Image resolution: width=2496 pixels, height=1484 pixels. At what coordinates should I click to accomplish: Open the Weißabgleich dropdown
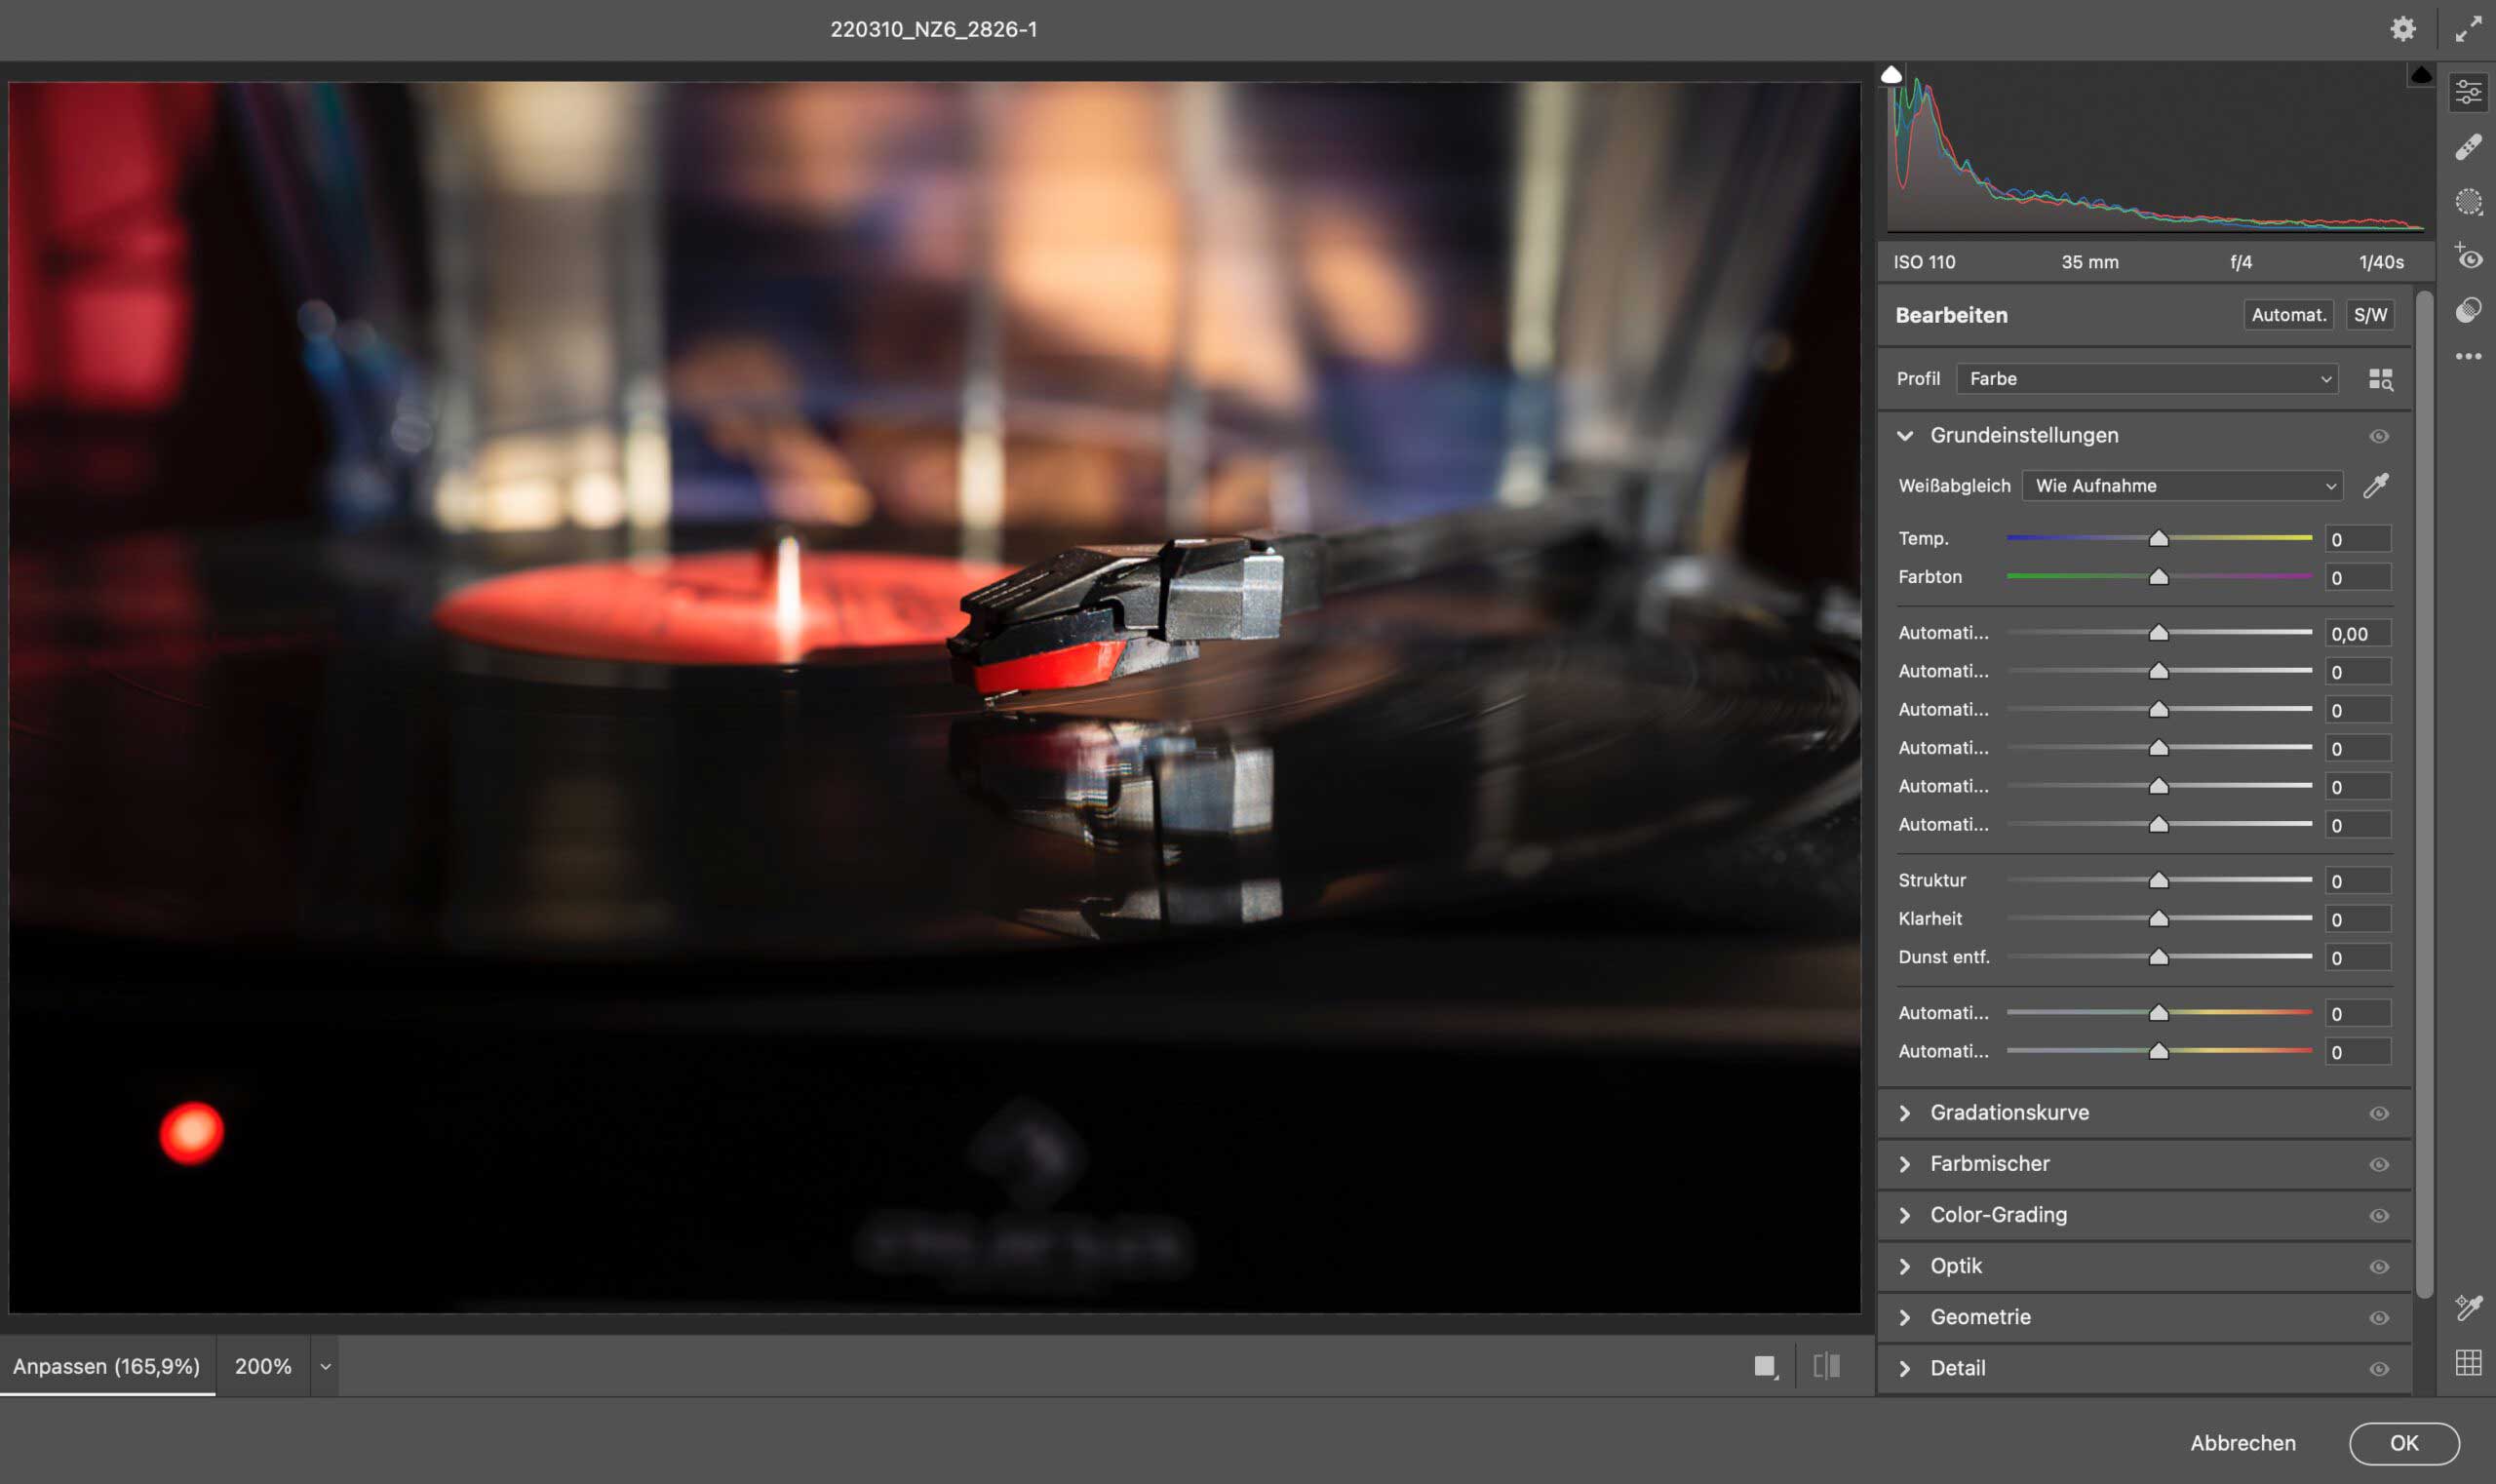[2181, 486]
